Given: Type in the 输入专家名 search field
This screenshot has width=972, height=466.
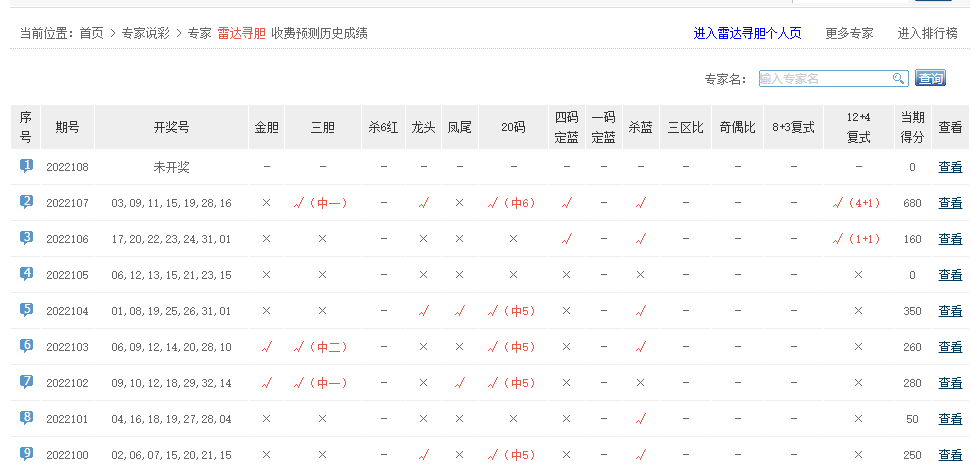Looking at the screenshot, I should point(824,78).
